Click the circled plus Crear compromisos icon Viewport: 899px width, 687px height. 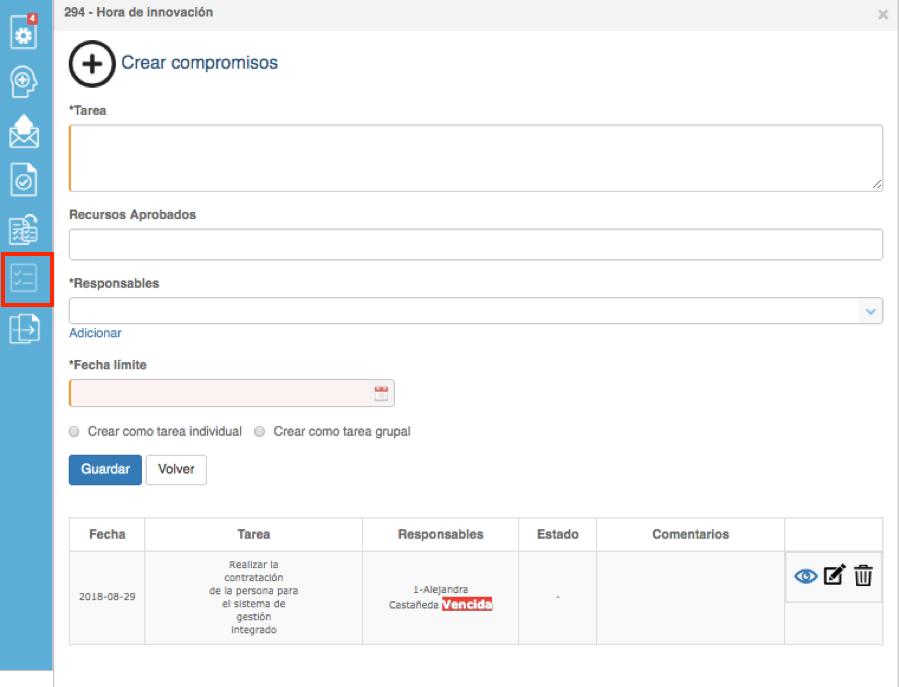[x=92, y=64]
